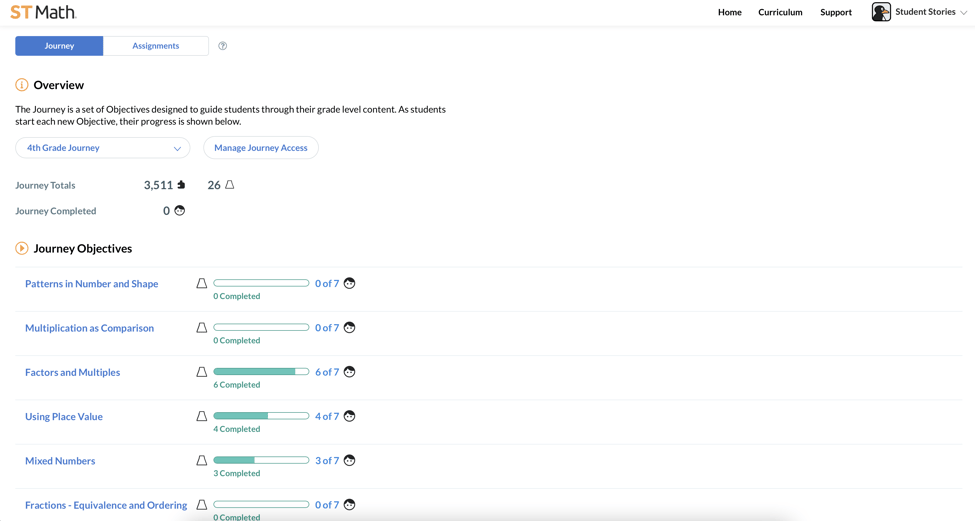Click the Journey Objectives heading
The width and height of the screenshot is (975, 521).
(83, 249)
